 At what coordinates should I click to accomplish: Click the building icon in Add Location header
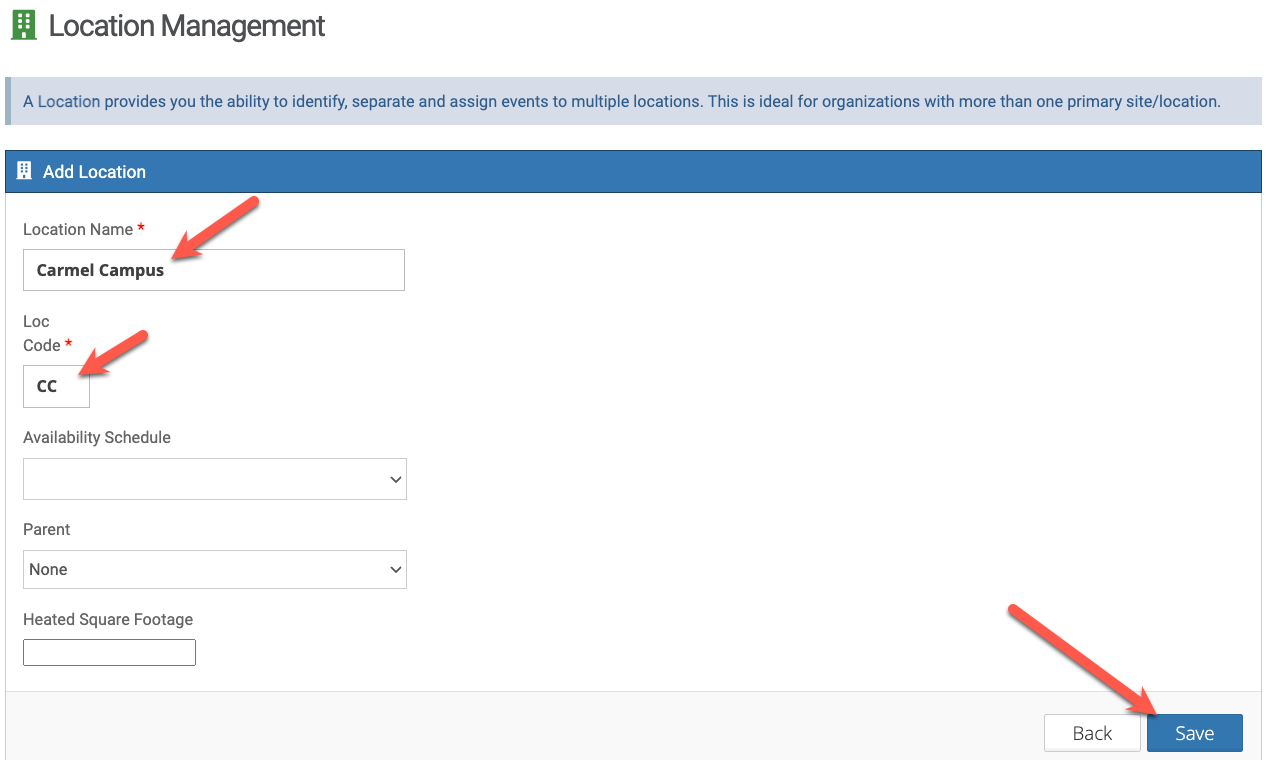(x=25, y=171)
